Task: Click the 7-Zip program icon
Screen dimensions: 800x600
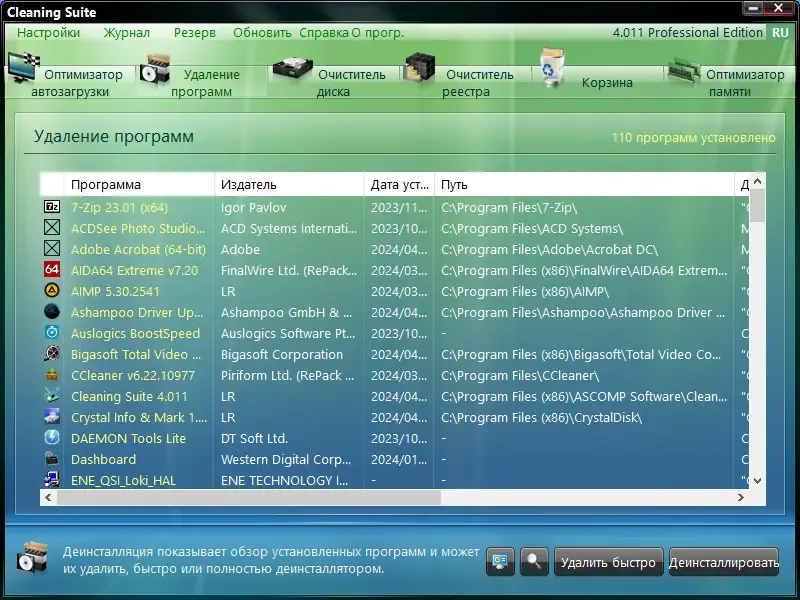Action: click(x=52, y=207)
